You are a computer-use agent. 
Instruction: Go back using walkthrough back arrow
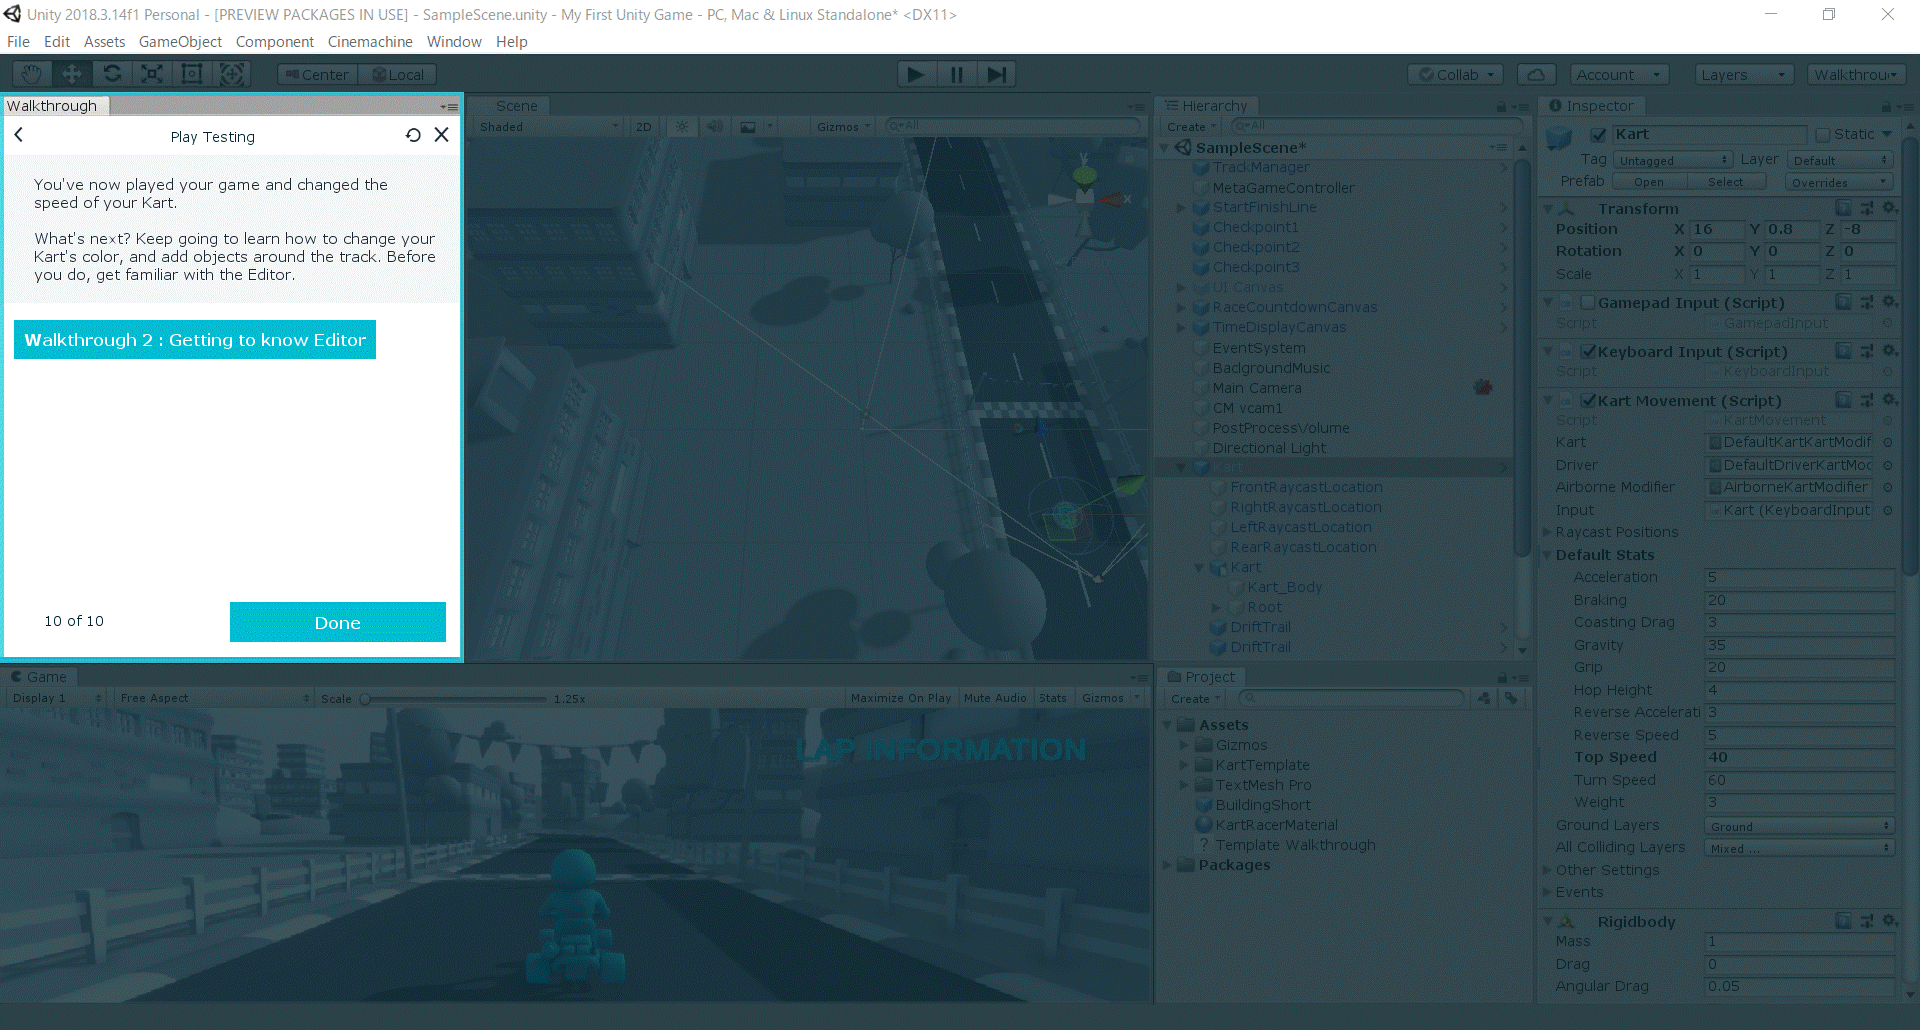[19, 135]
